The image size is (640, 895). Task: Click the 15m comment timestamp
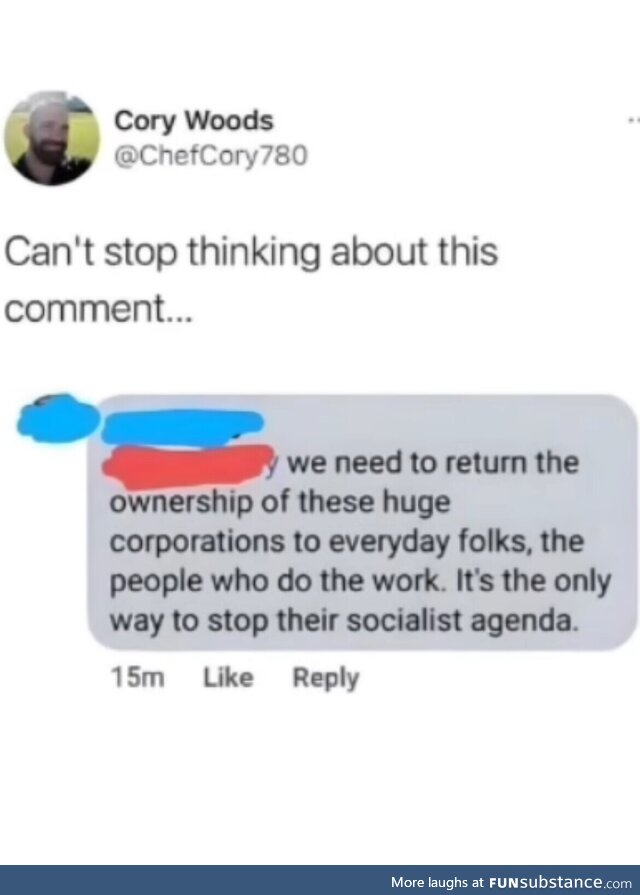click(138, 678)
